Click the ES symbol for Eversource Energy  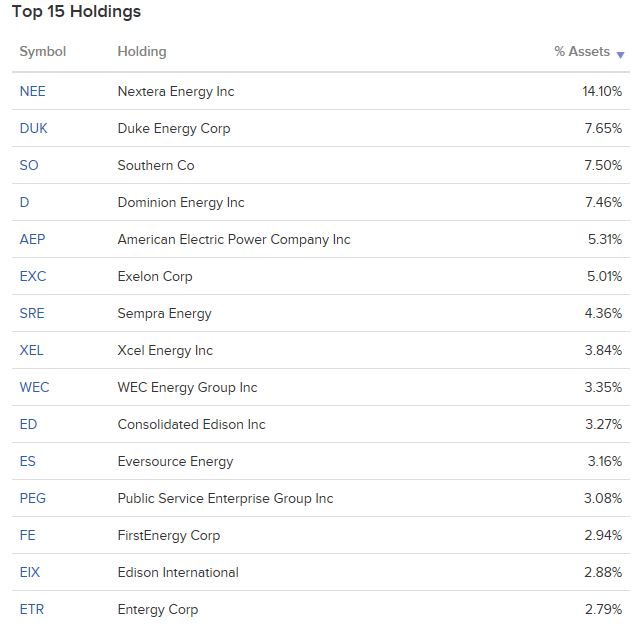click(28, 461)
